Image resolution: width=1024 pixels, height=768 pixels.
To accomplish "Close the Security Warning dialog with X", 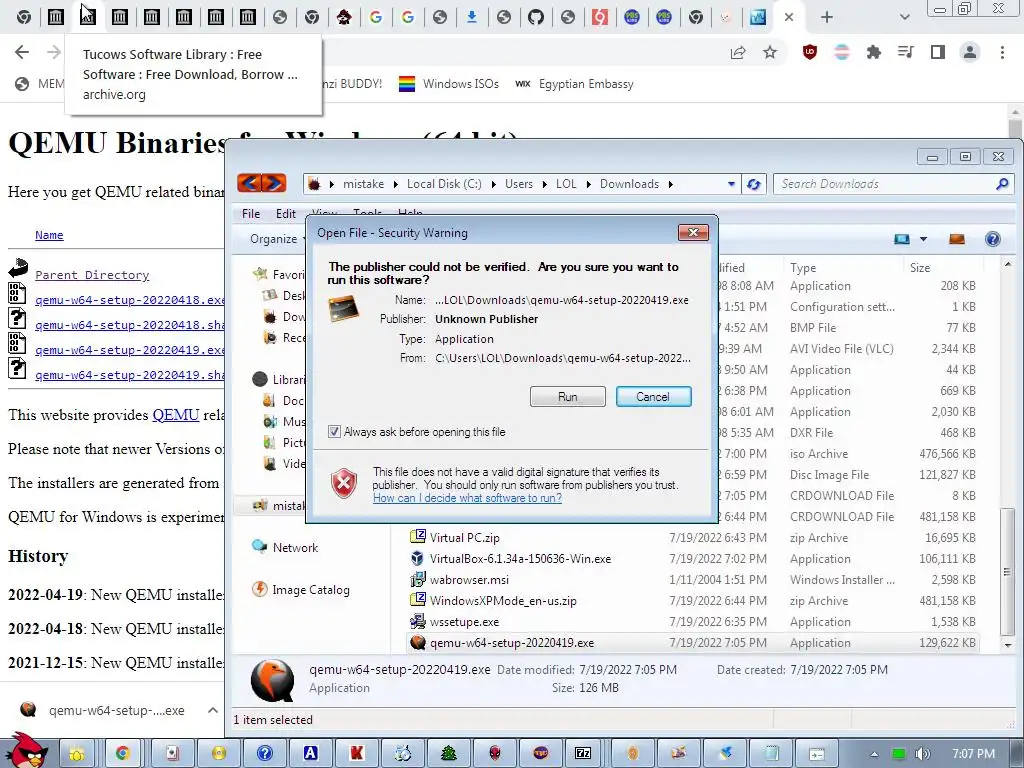I will pyautogui.click(x=693, y=232).
